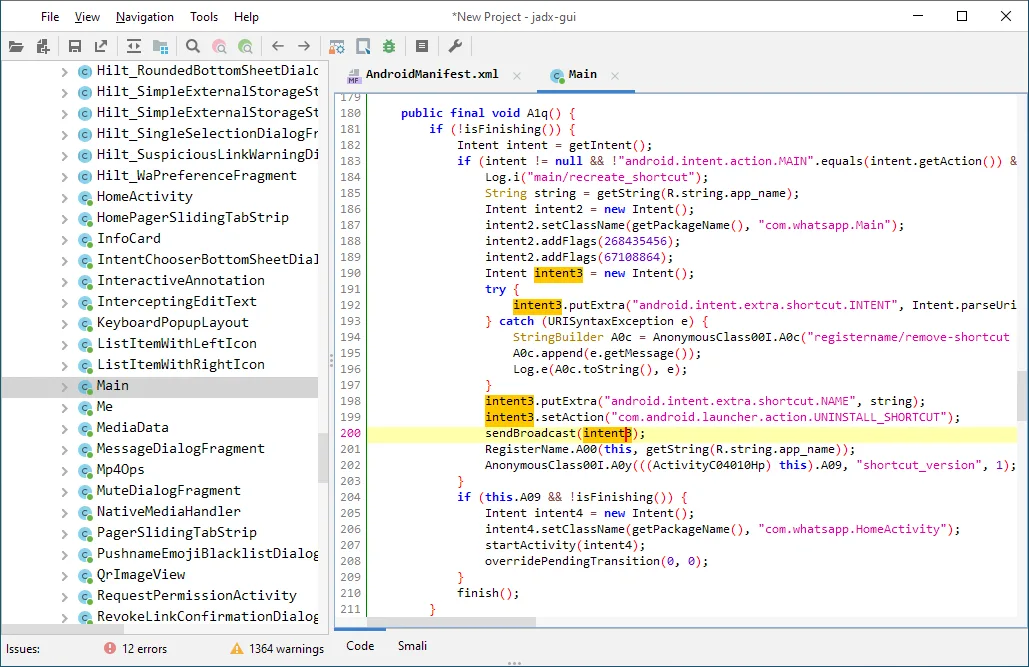This screenshot has width=1029, height=667.
Task: Open the log viewer icon
Action: click(421, 46)
